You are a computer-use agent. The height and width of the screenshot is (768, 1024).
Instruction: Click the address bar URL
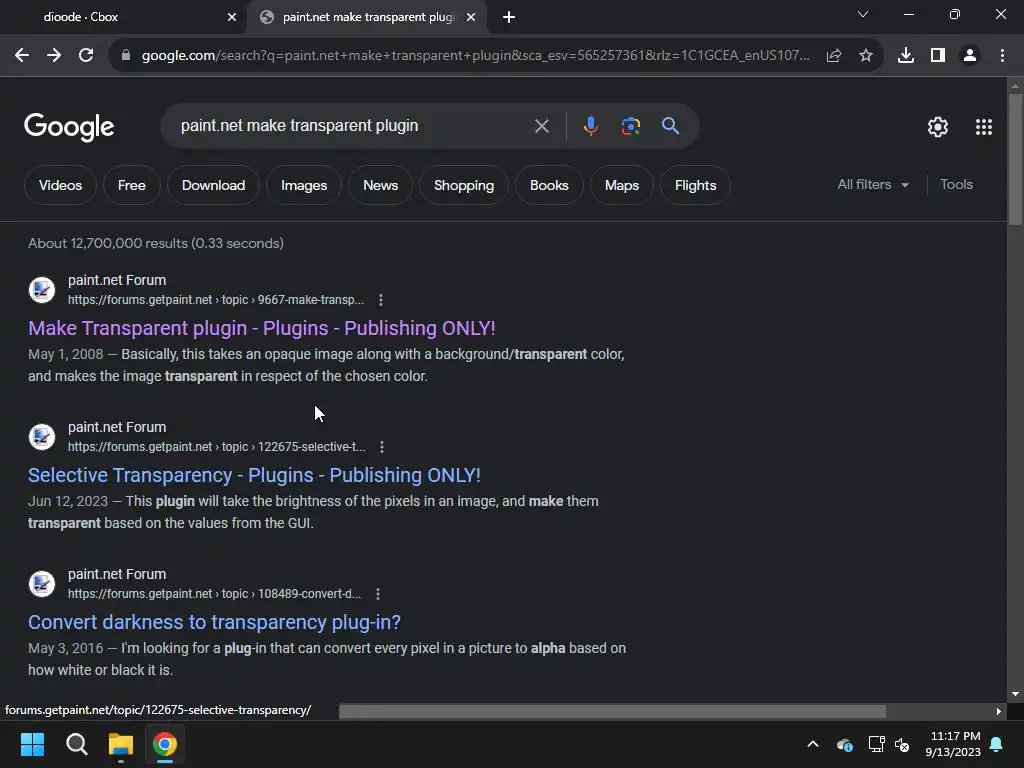475,56
